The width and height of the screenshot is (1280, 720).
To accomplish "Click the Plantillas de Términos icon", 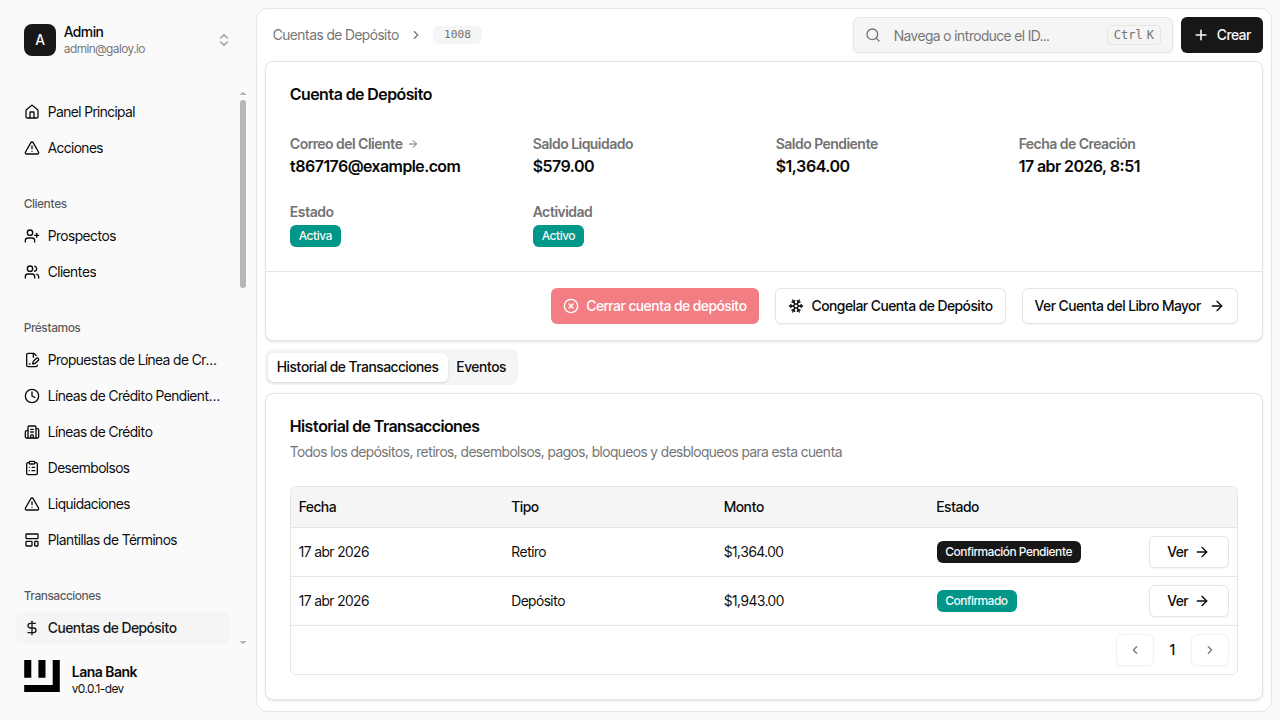I will tap(32, 540).
